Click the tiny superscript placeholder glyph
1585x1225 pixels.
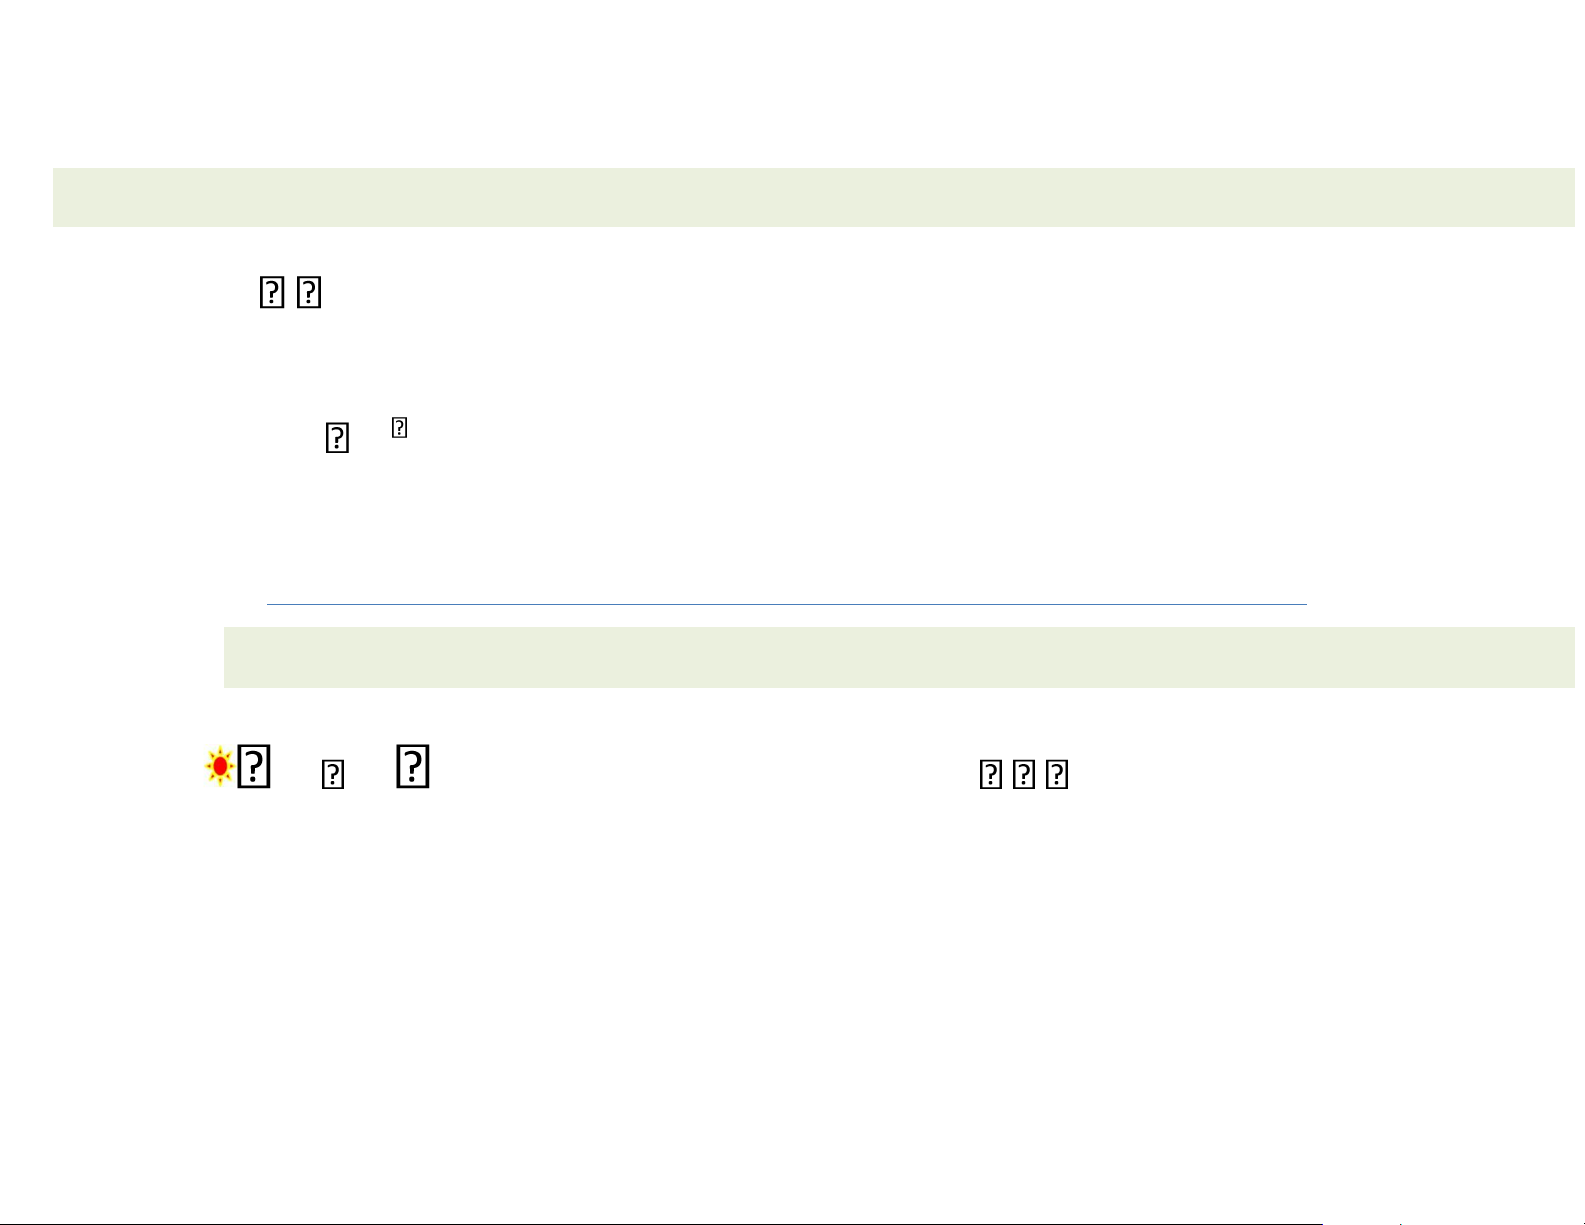click(399, 428)
